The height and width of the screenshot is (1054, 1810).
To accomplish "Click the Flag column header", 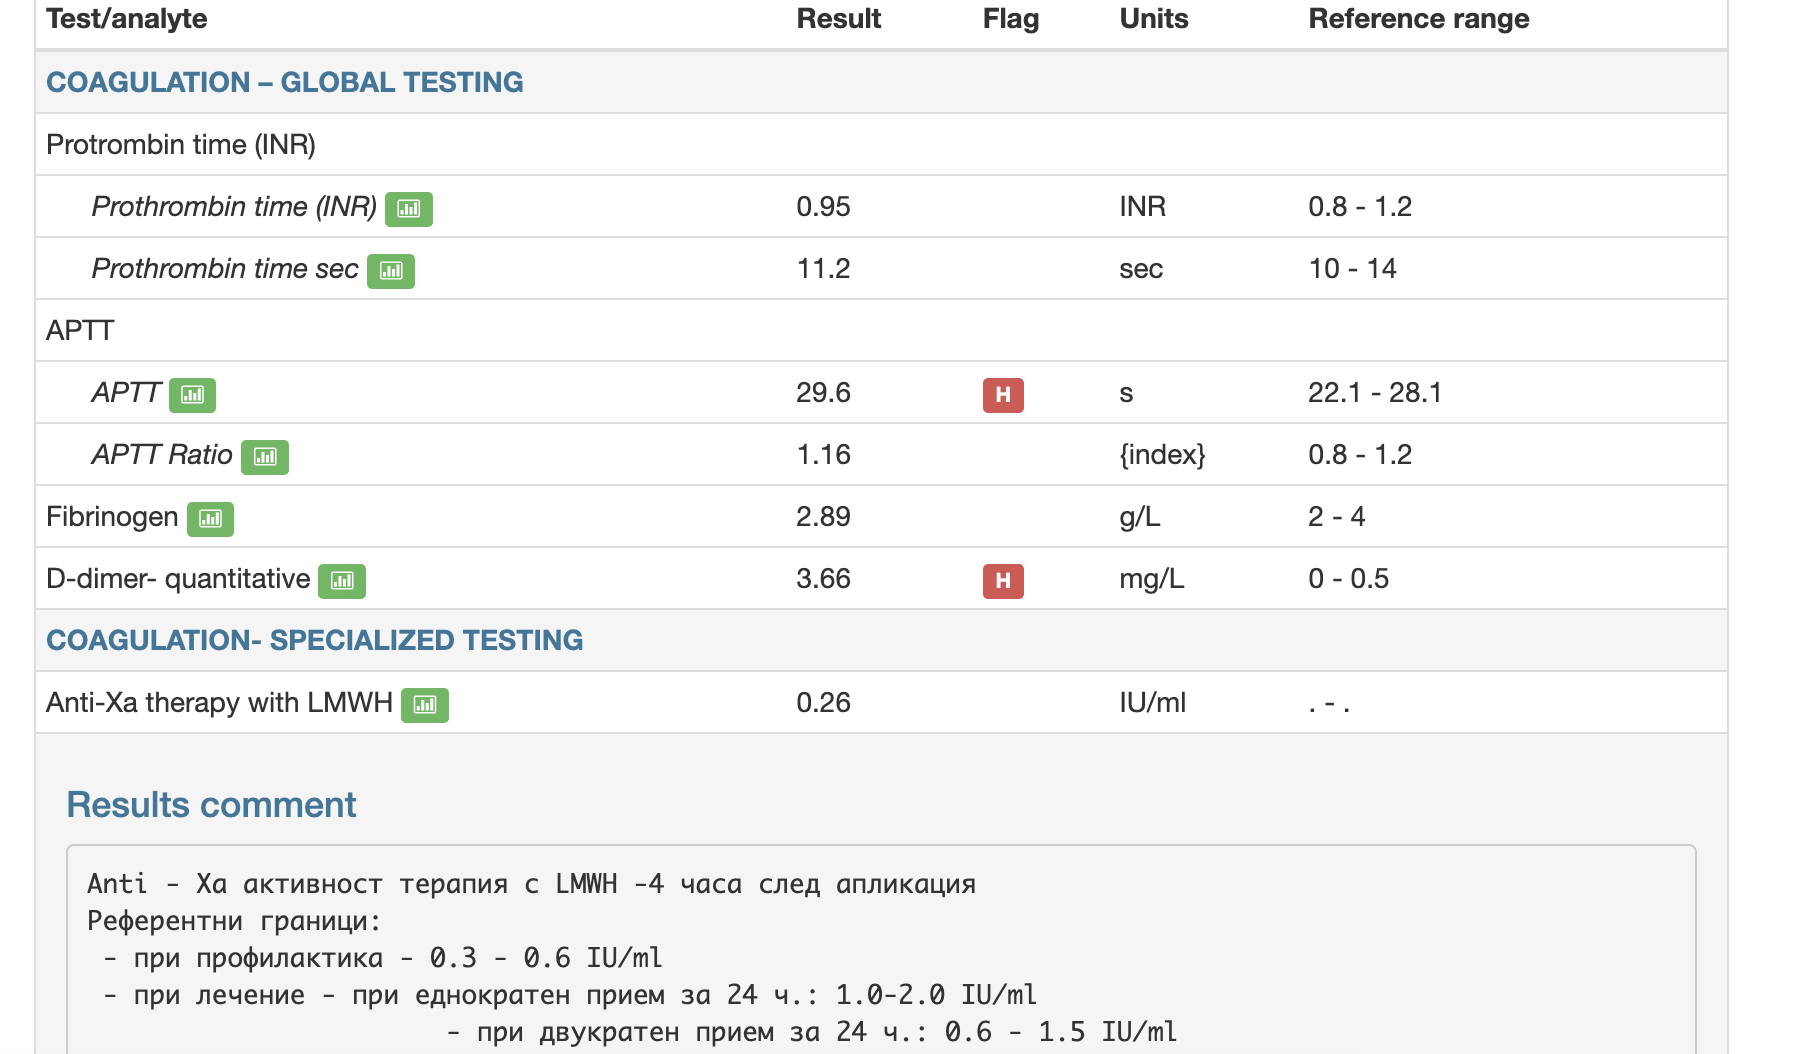I will 1011,19.
